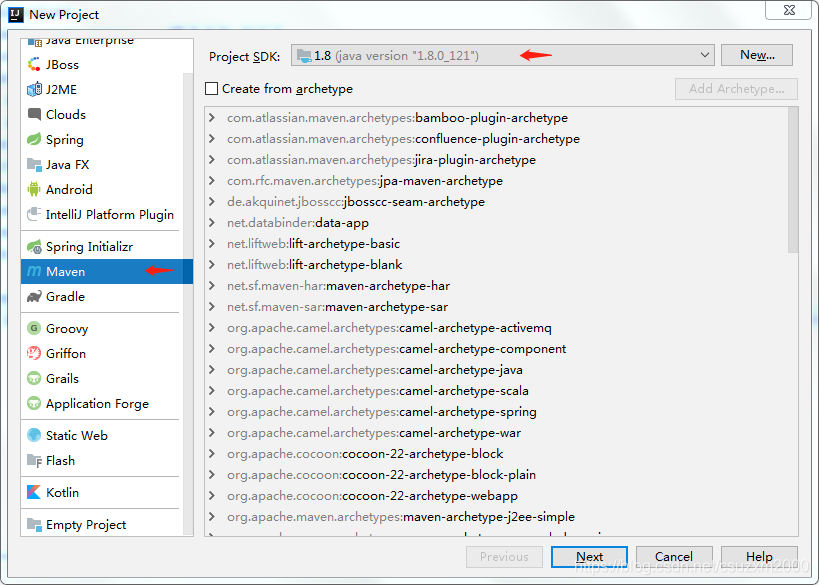Click the JBoss project type icon
The height and width of the screenshot is (585, 819).
[34, 64]
